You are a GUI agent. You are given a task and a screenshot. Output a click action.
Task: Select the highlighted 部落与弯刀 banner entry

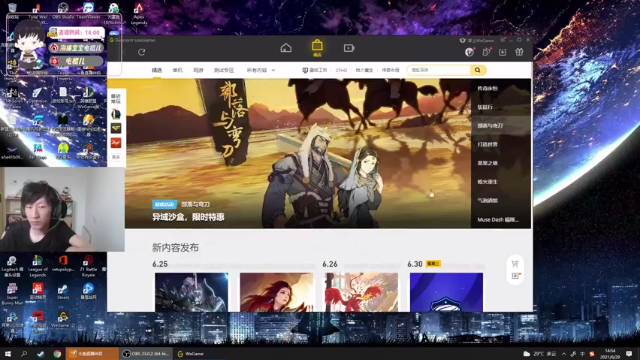pos(501,126)
